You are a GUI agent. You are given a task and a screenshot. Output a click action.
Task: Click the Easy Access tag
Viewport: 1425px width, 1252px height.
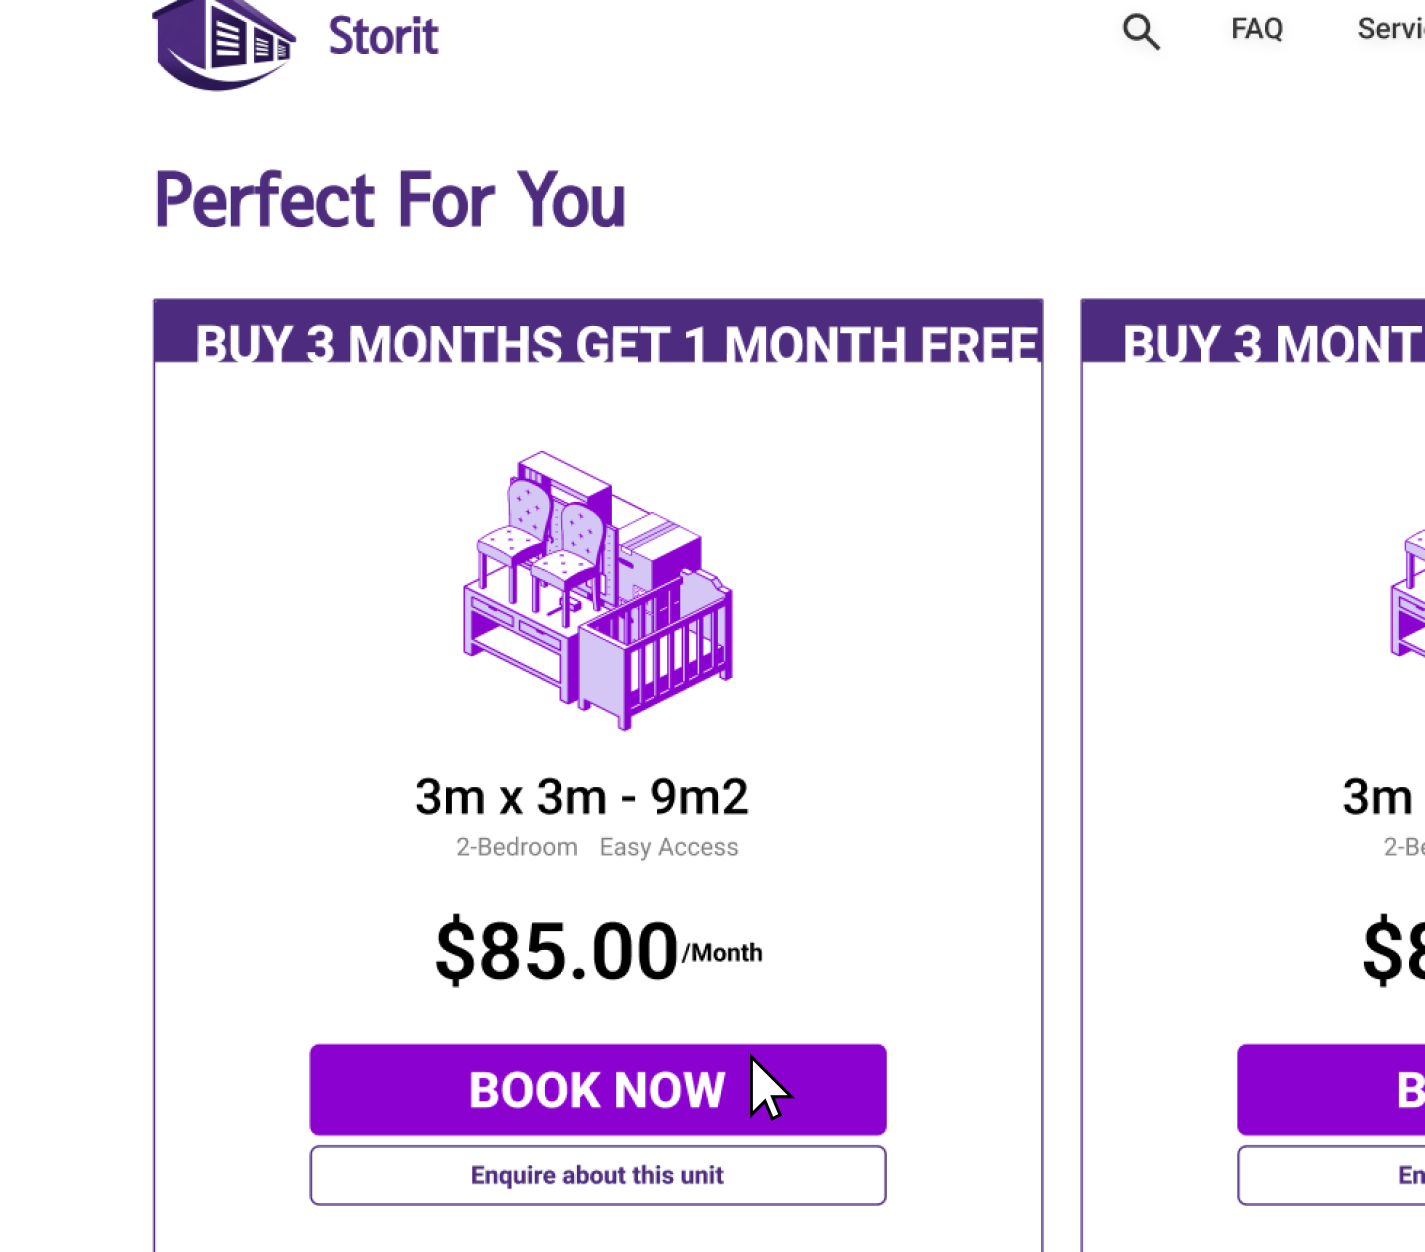coord(668,847)
